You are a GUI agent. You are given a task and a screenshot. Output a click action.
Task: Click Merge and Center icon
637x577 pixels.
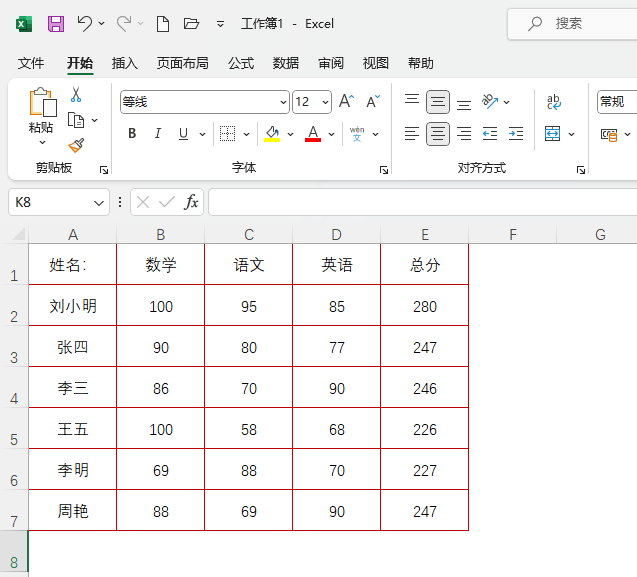click(x=552, y=134)
